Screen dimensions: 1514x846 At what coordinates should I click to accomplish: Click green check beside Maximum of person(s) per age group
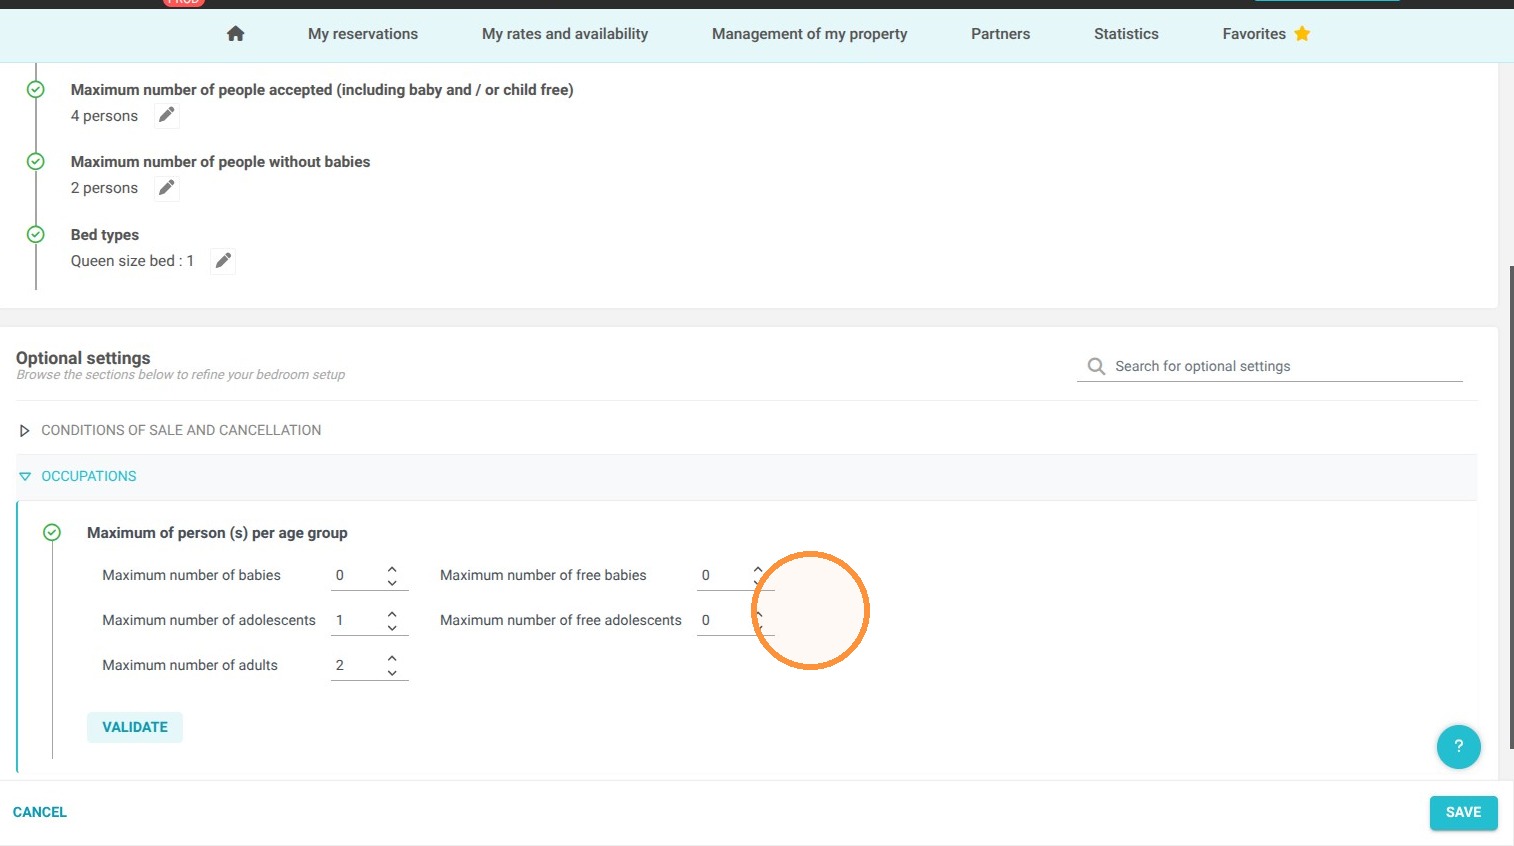click(x=52, y=532)
